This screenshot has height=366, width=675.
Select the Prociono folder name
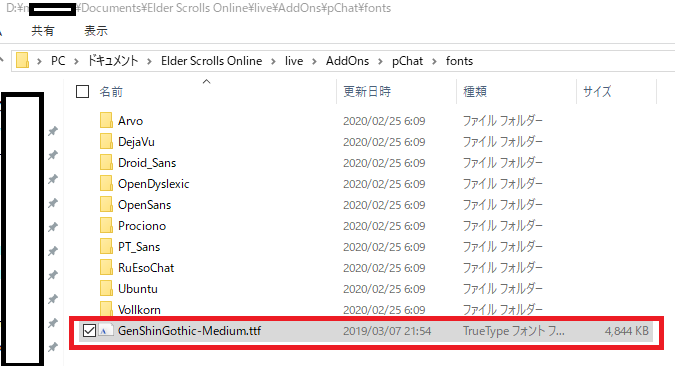142,226
